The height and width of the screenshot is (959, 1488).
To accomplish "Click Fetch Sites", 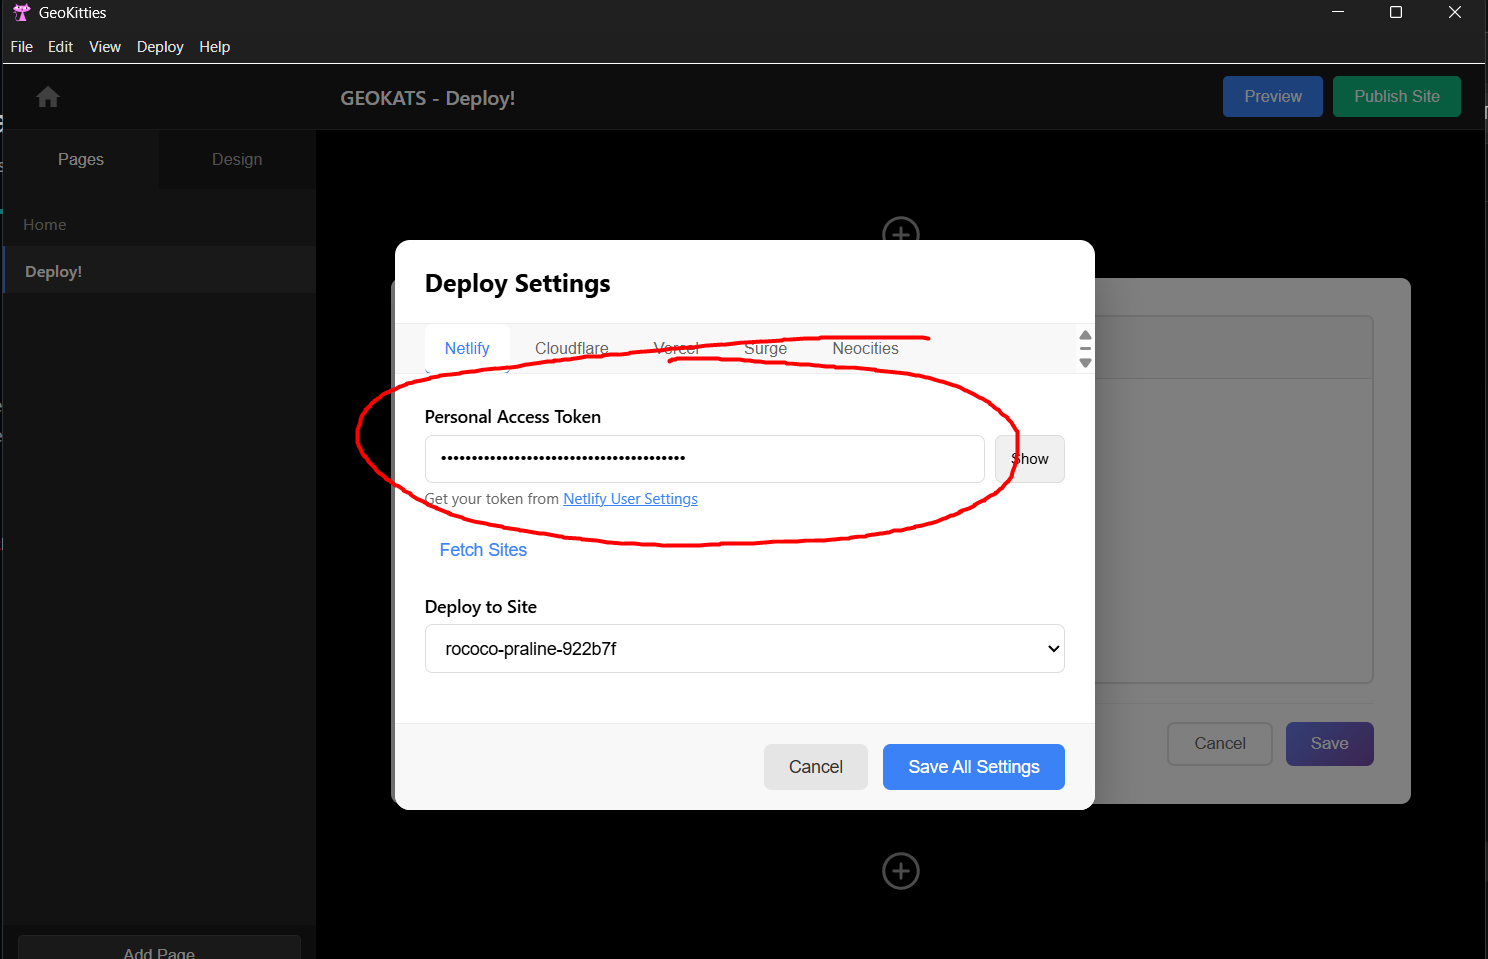I will click(483, 550).
